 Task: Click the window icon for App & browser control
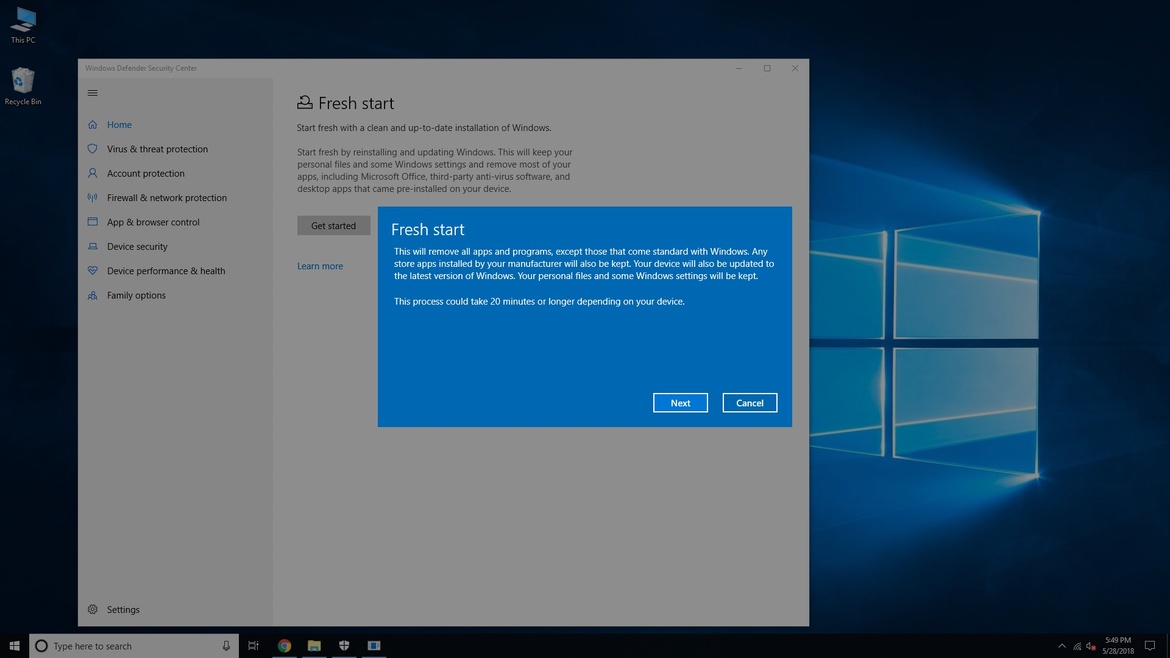tap(93, 222)
